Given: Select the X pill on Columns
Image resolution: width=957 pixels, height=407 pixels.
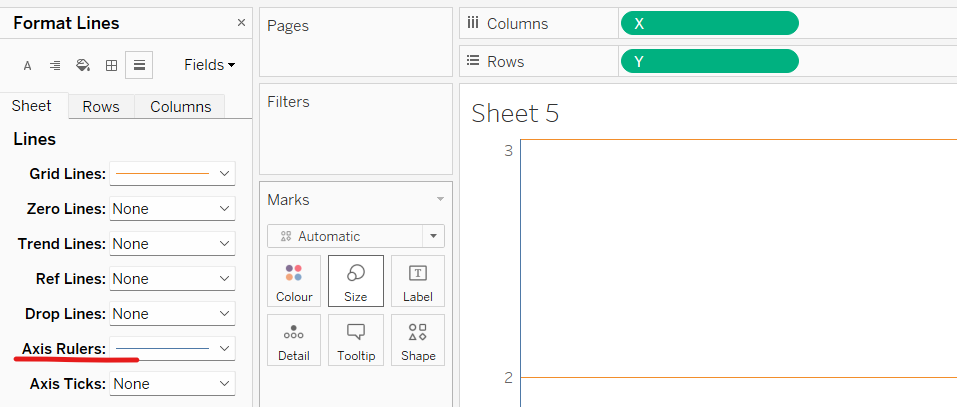Looking at the screenshot, I should (x=710, y=24).
